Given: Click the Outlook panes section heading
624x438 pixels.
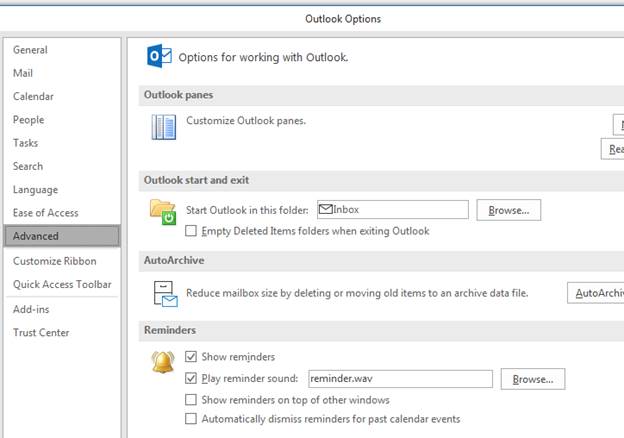Looking at the screenshot, I should (178, 95).
